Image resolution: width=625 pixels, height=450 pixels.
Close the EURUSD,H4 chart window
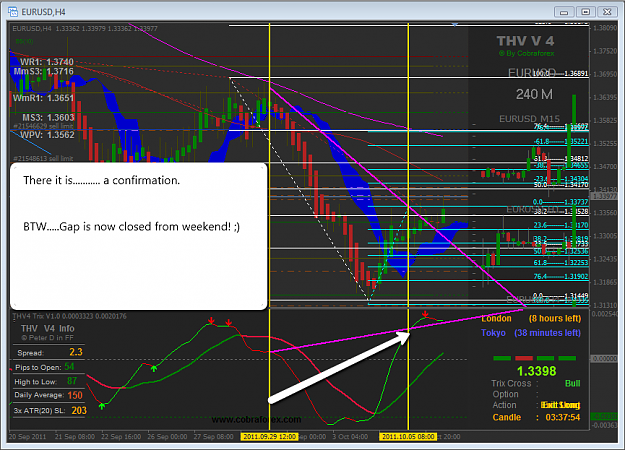(607, 12)
